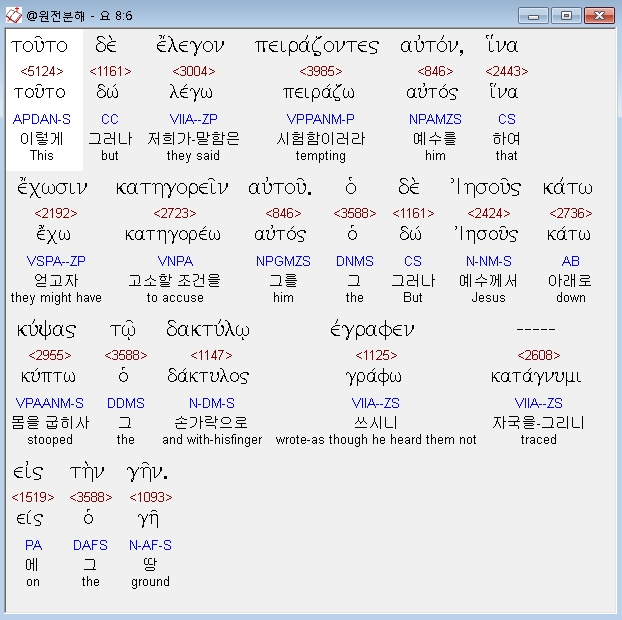Click the English gloss 'traced'

coord(539,440)
